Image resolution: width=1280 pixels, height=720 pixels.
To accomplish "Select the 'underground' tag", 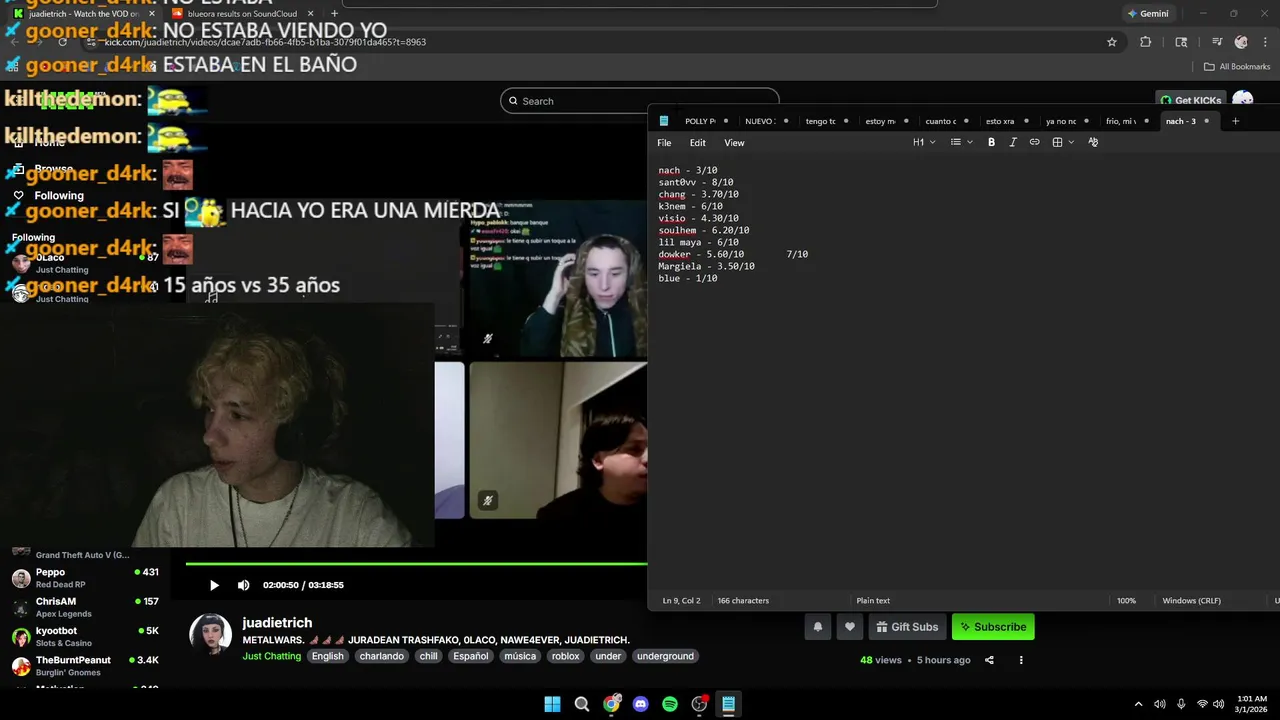I will [665, 656].
